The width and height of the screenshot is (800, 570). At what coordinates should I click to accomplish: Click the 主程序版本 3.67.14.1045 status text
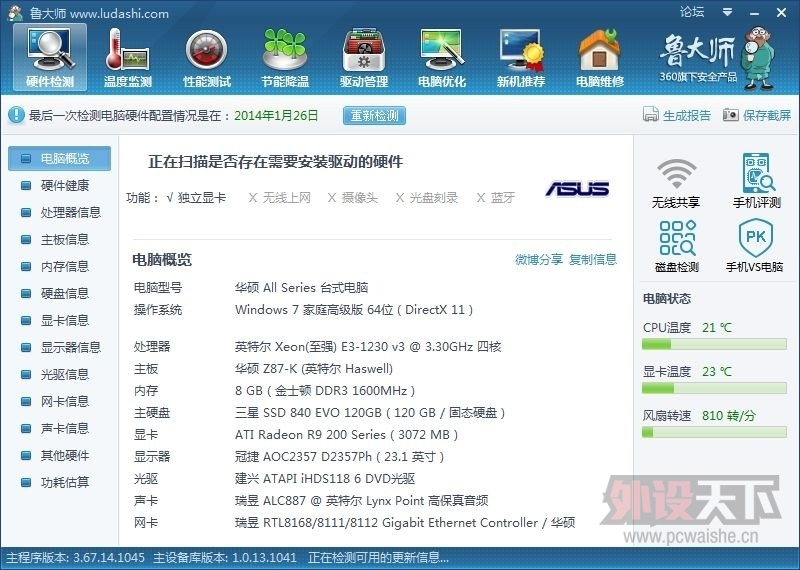click(75, 557)
